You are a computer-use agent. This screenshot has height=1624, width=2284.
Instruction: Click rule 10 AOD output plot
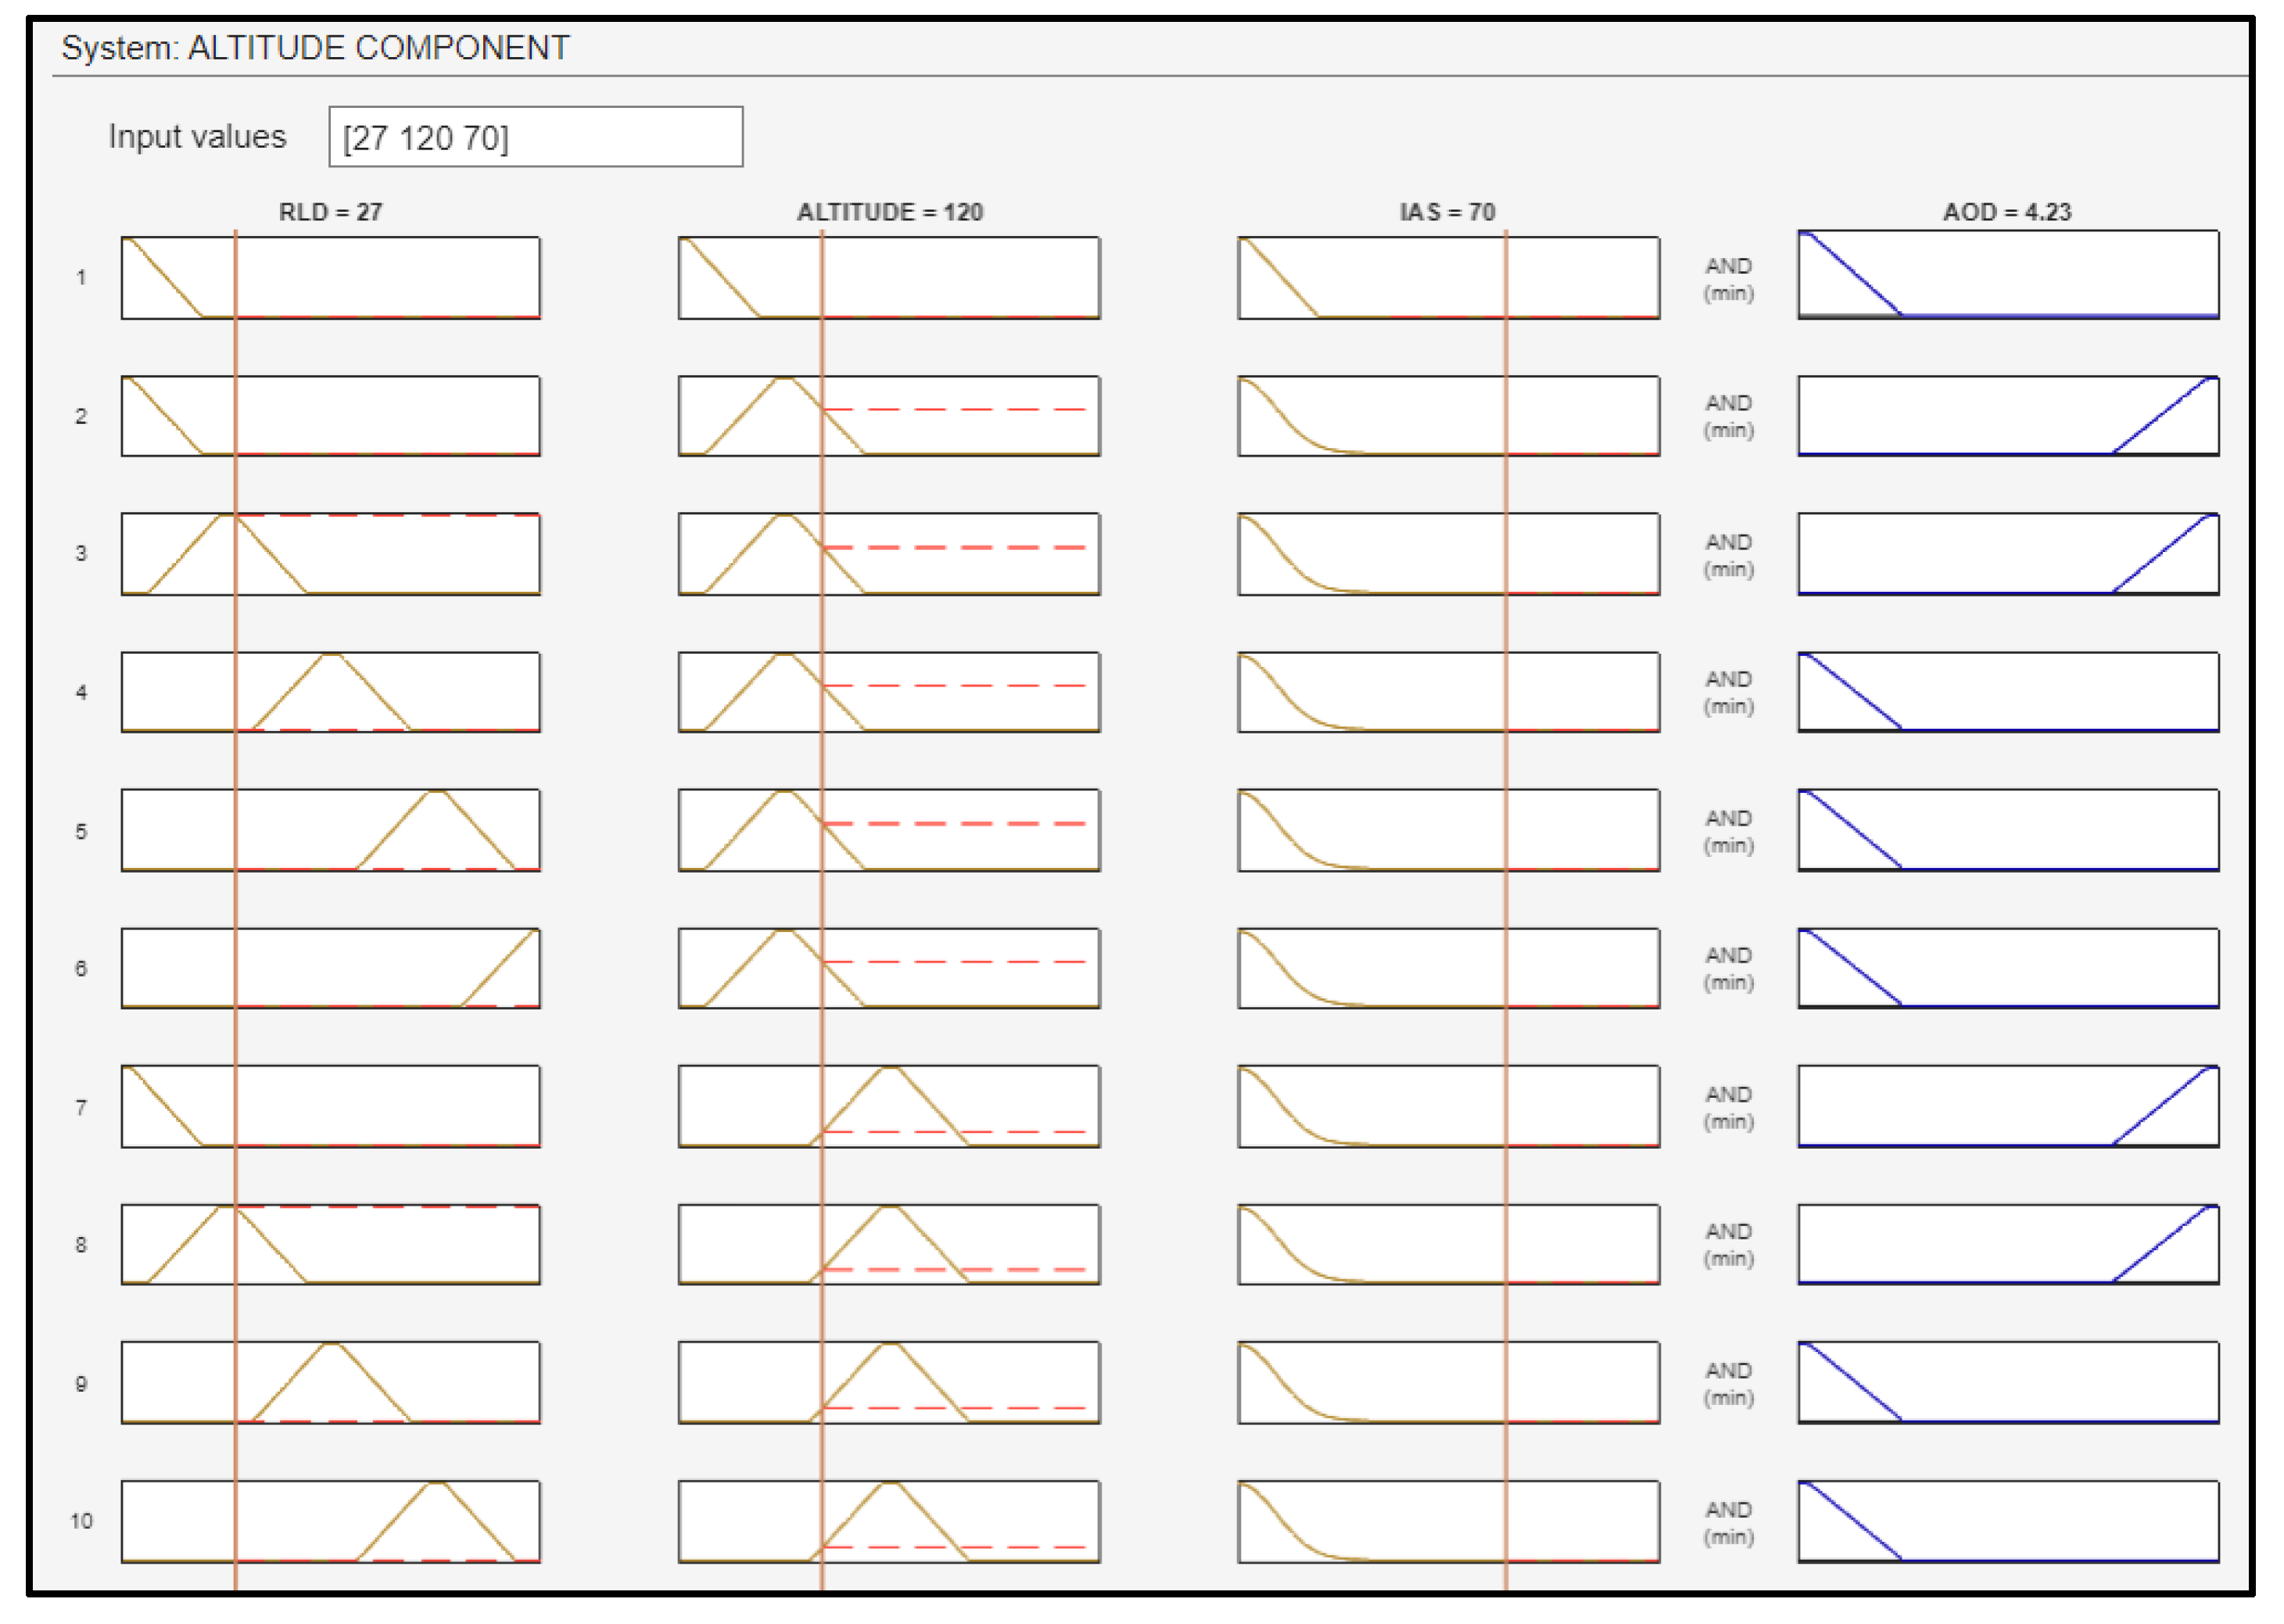(2007, 1521)
